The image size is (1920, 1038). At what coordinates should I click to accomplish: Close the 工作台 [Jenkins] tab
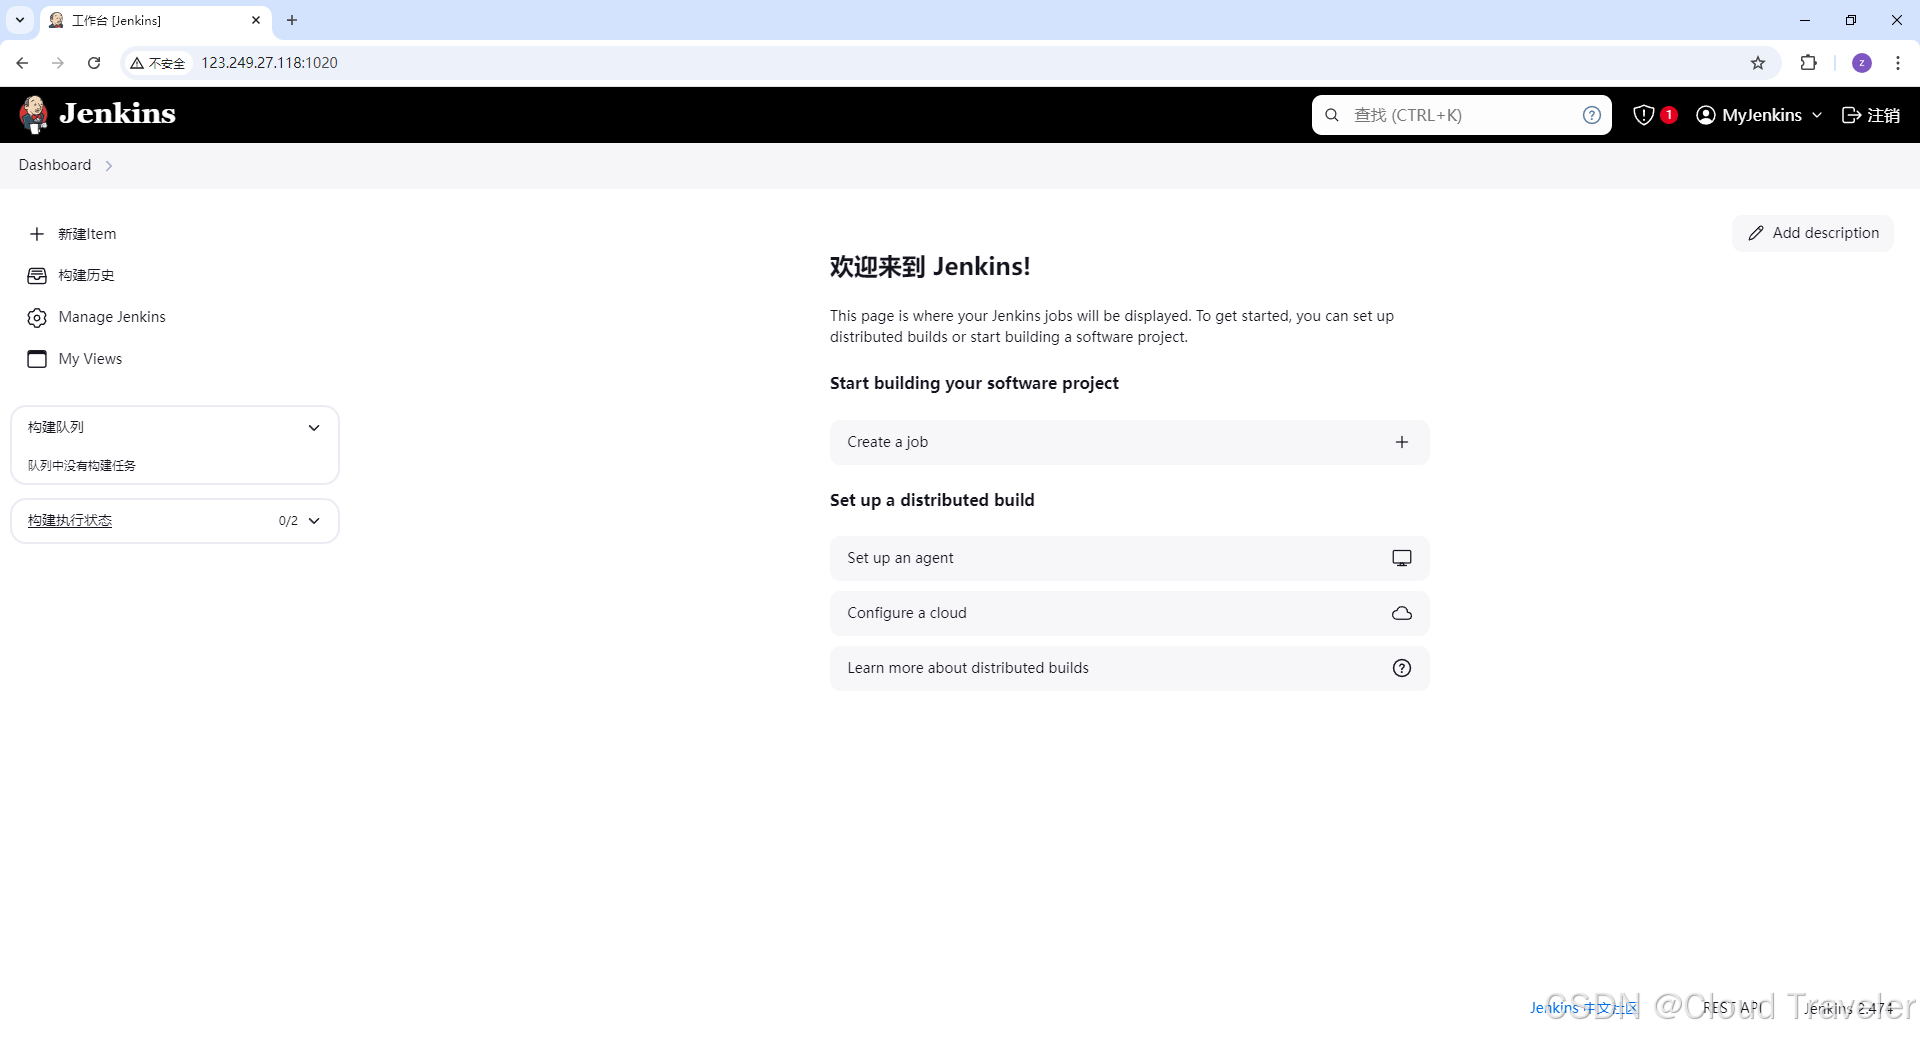(256, 20)
